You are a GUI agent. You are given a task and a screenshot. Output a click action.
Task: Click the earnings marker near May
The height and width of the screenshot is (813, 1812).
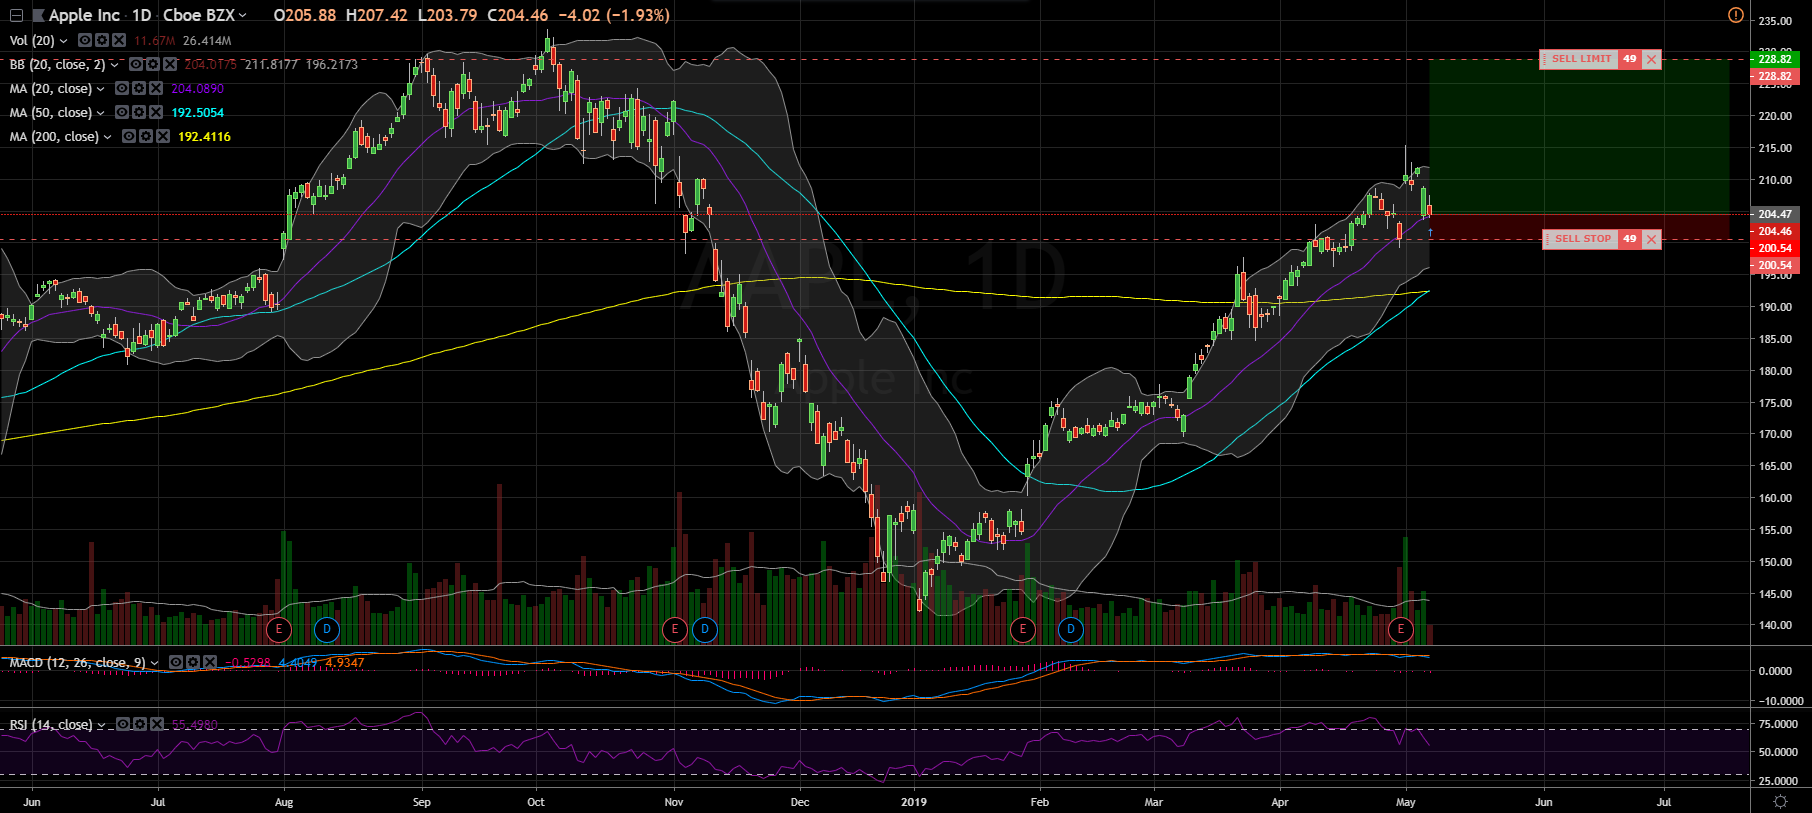pyautogui.click(x=1401, y=629)
